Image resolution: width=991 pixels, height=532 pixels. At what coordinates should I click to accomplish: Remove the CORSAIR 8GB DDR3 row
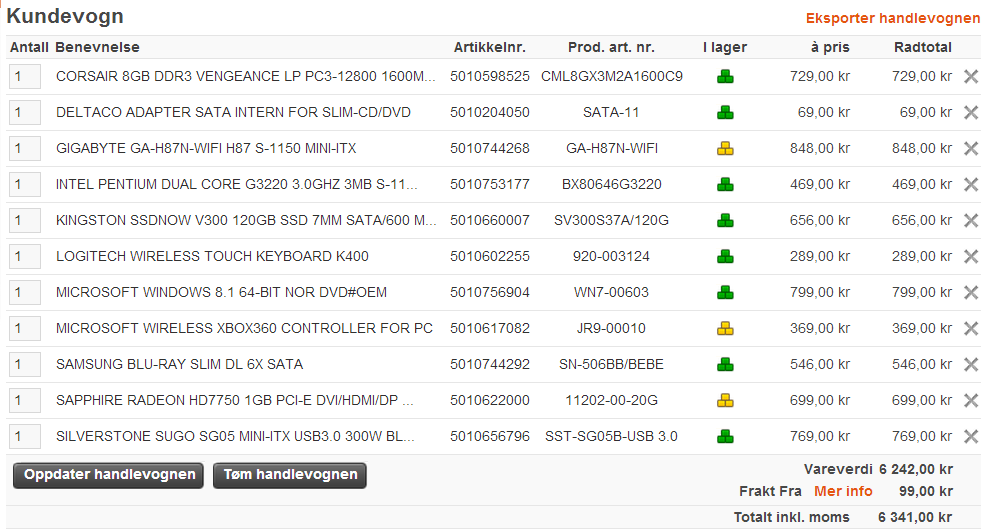pos(971,76)
